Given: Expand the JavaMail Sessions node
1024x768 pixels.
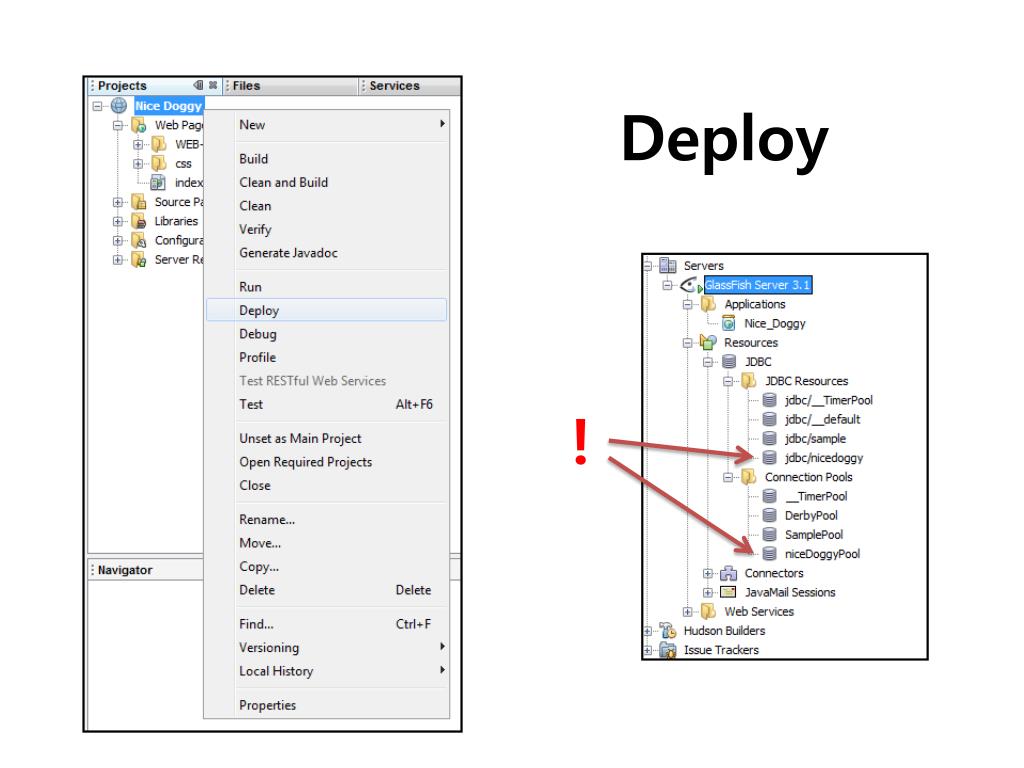Looking at the screenshot, I should (707, 592).
